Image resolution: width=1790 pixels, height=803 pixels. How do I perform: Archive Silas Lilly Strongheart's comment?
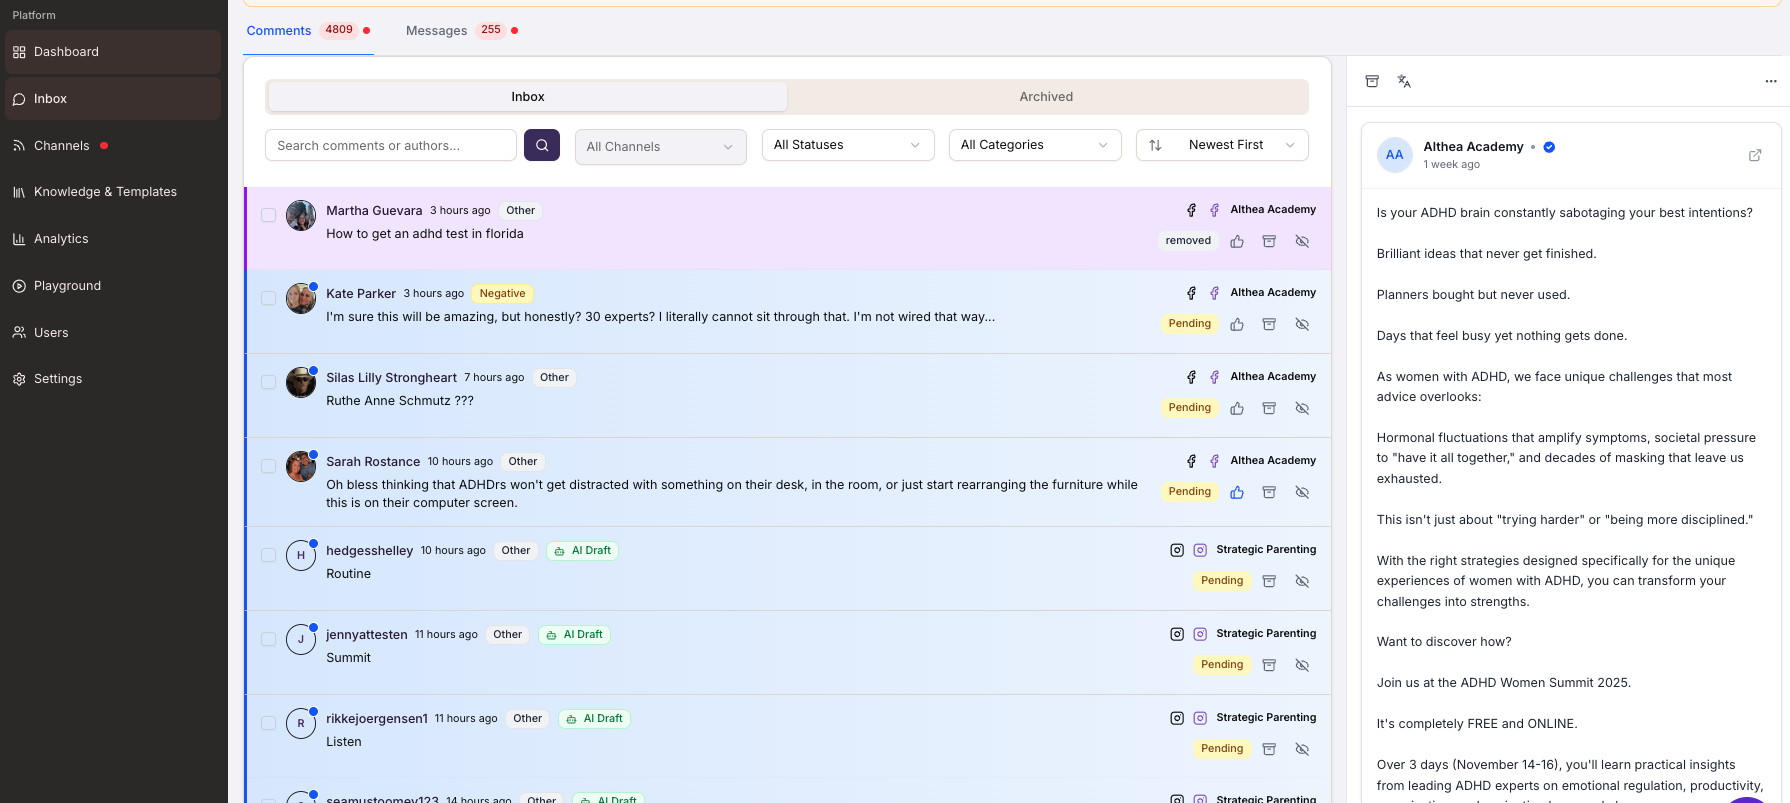[1269, 408]
